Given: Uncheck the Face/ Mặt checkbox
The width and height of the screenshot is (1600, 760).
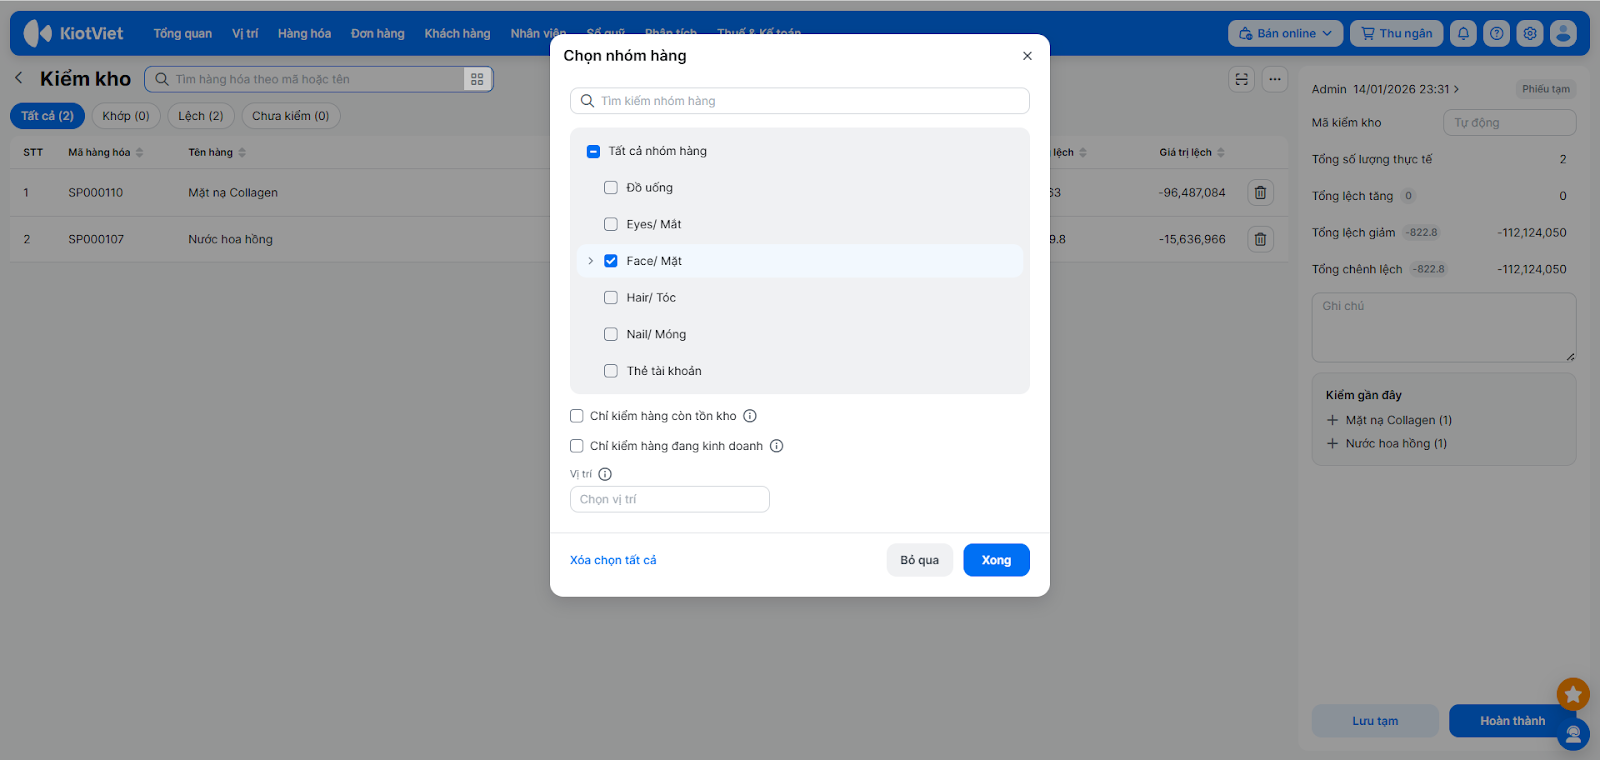Looking at the screenshot, I should point(611,261).
